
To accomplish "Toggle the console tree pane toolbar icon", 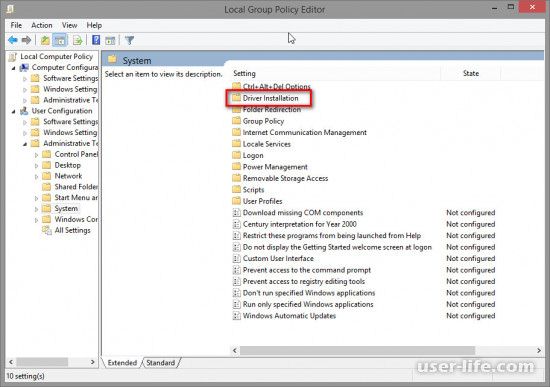I will coord(60,40).
